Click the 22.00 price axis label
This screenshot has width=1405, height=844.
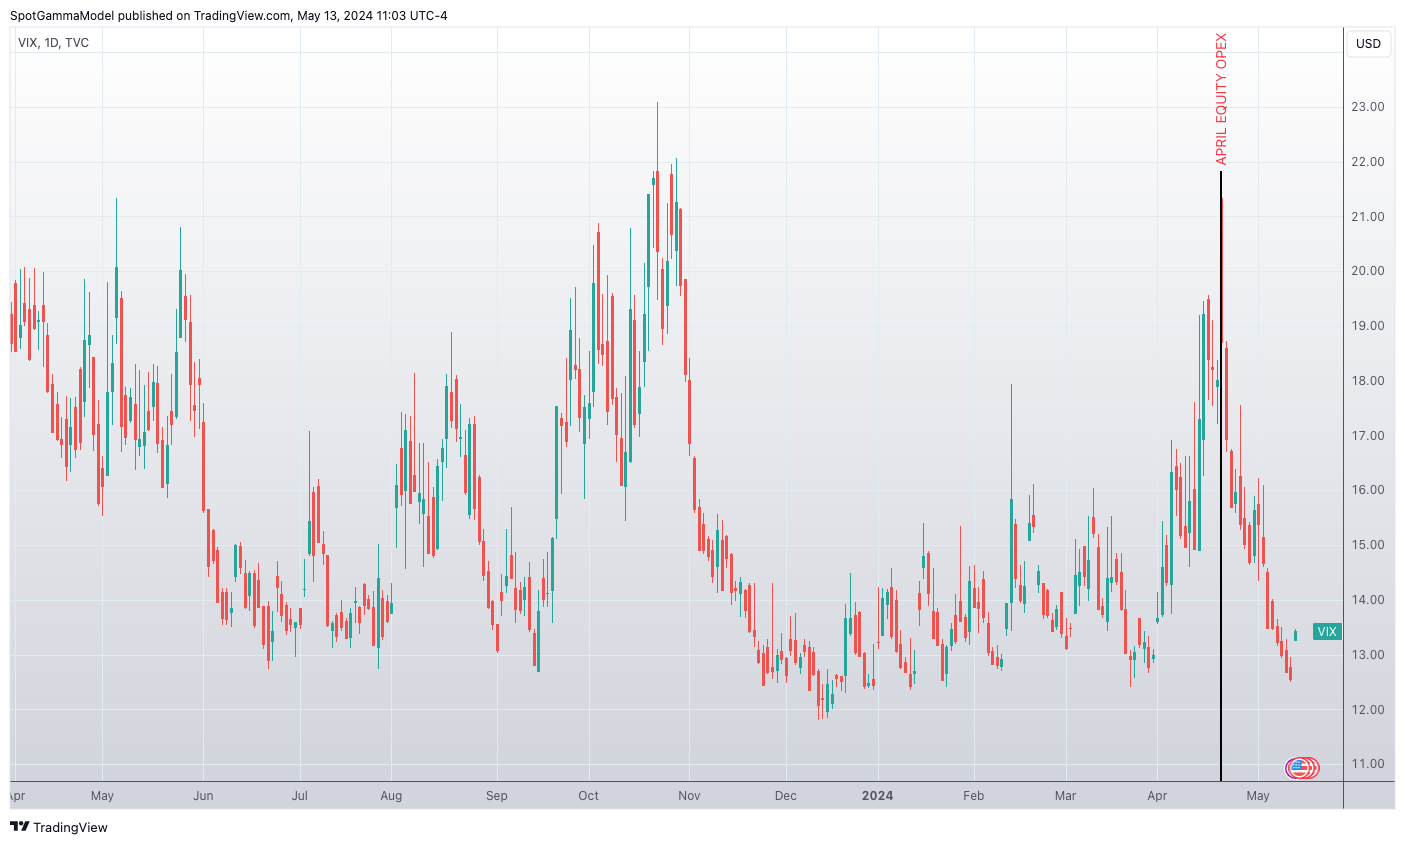pyautogui.click(x=1367, y=162)
